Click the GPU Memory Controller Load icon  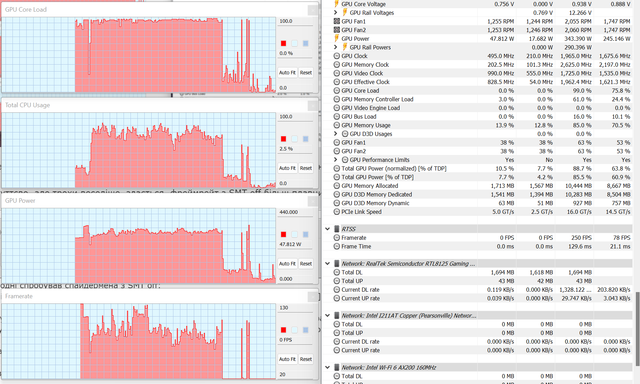[337, 99]
